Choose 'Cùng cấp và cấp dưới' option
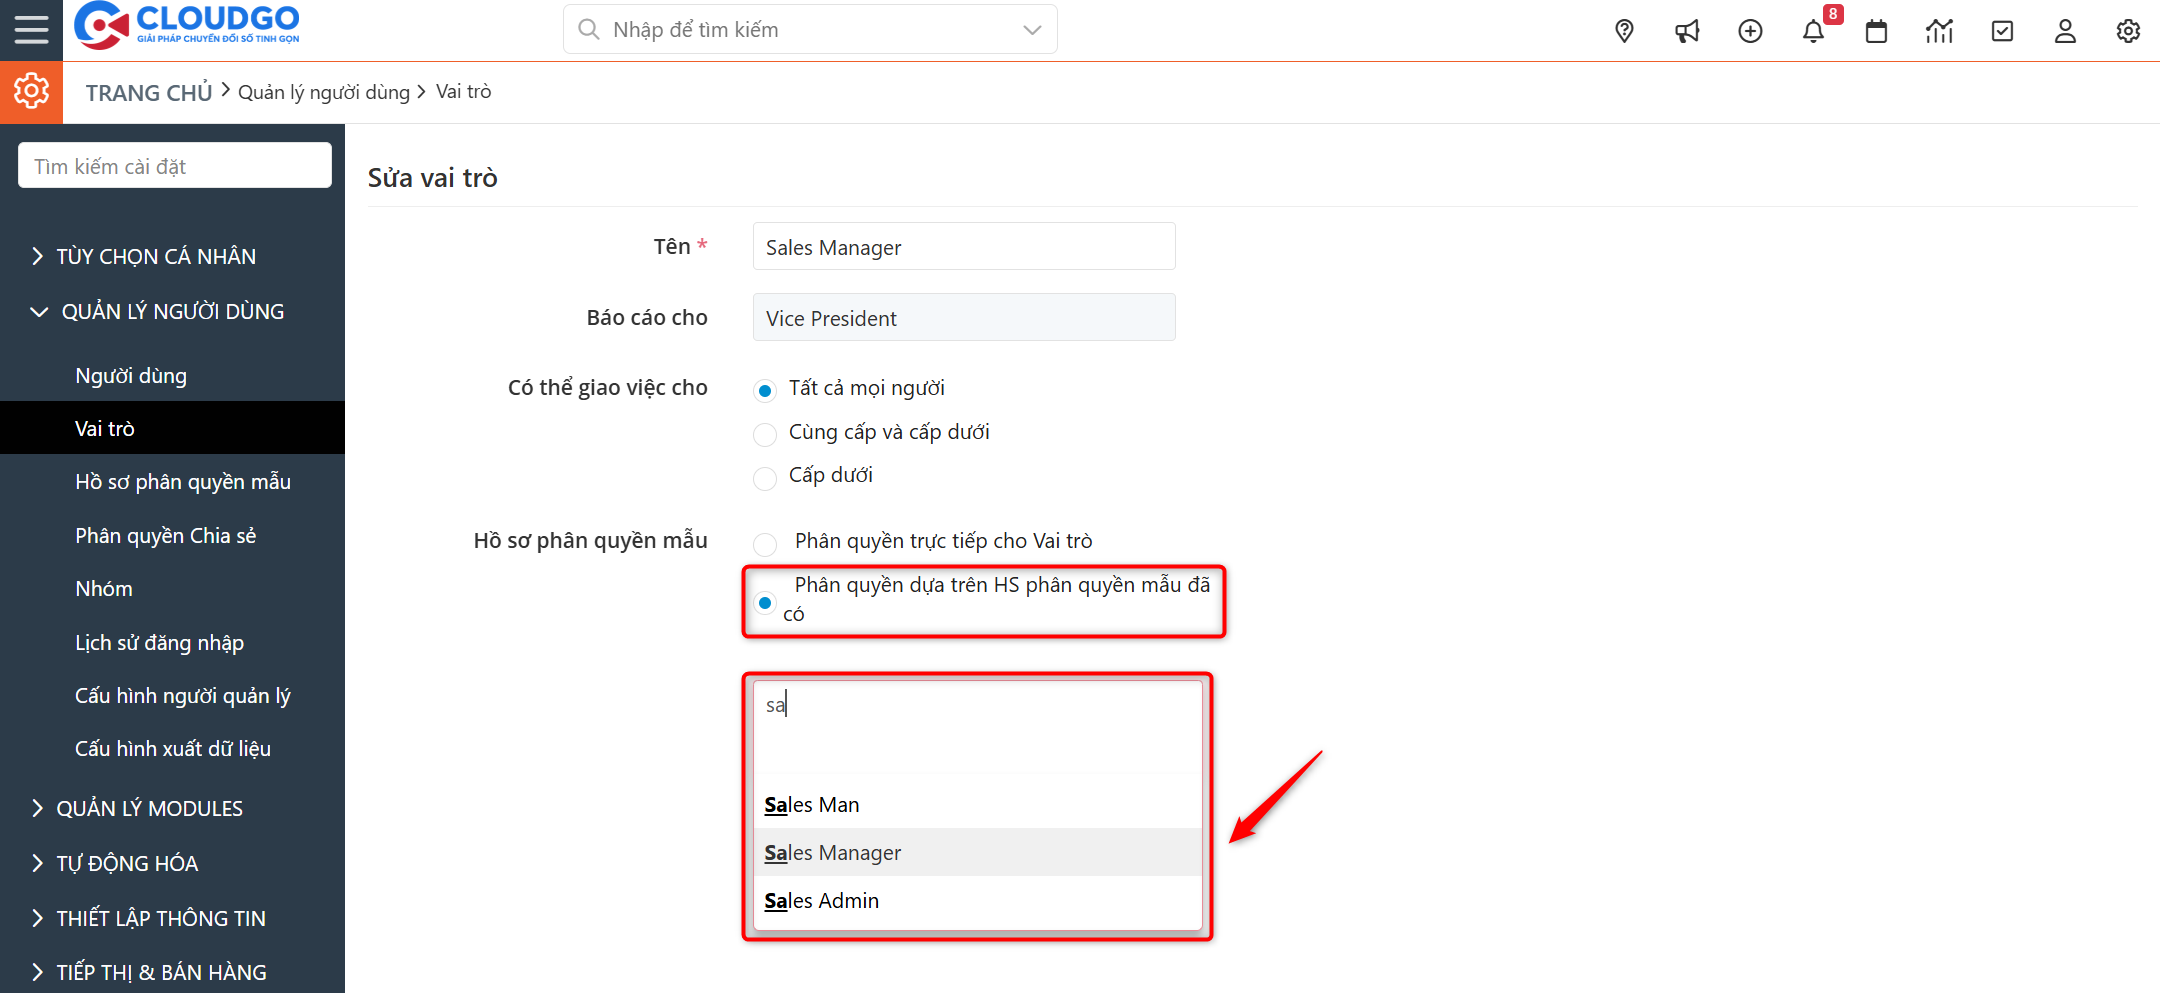The width and height of the screenshot is (2160, 993). 765,434
